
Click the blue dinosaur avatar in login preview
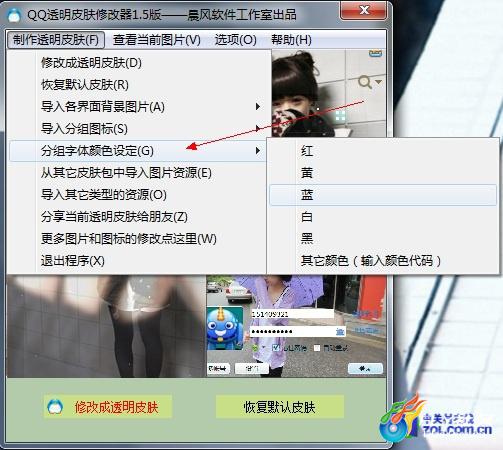[x=225, y=328]
